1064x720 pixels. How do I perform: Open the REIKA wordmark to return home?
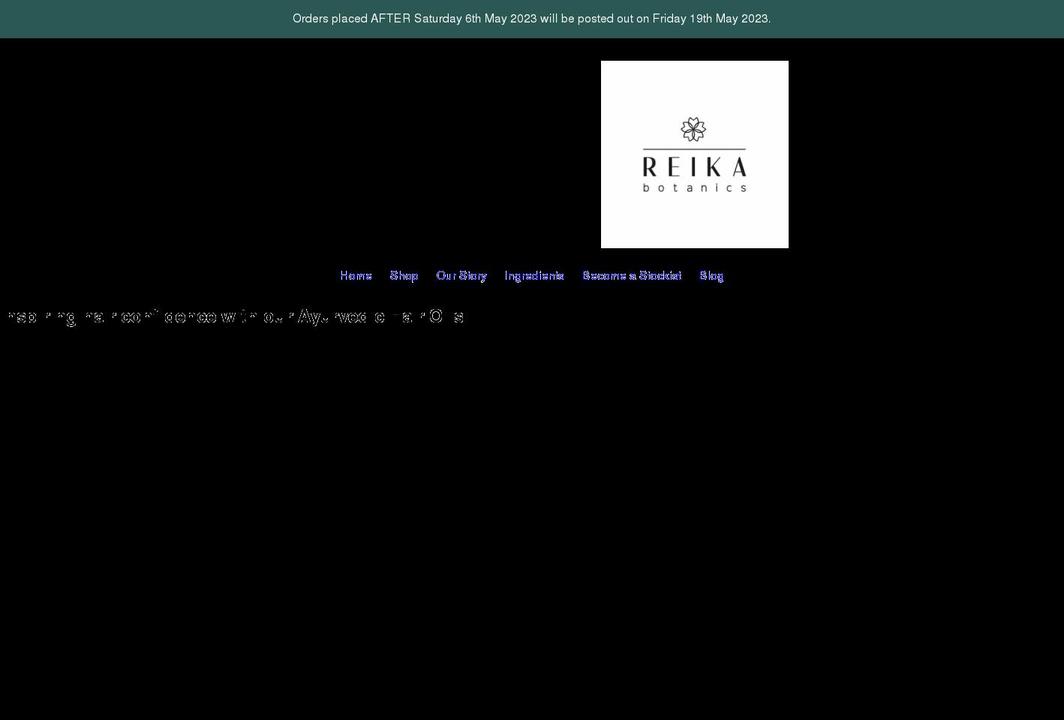[x=694, y=168]
